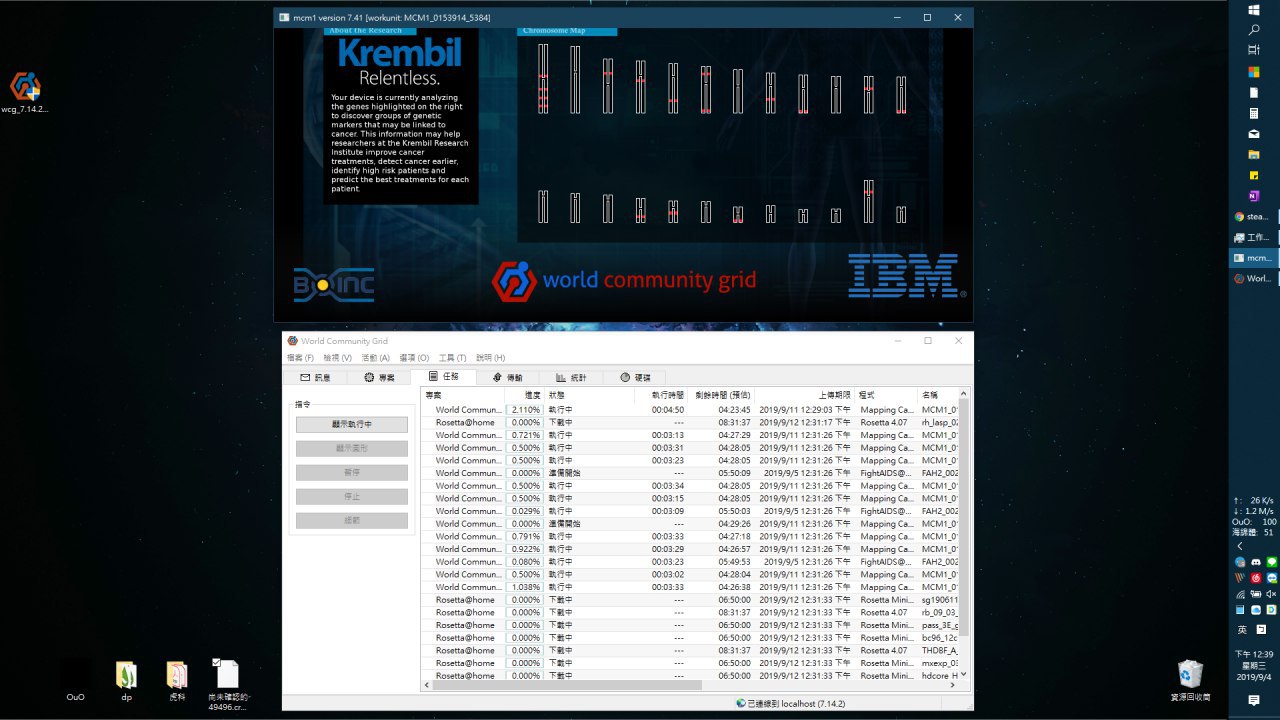
Task: Sort by 剩餘時間 (預估) column header
Action: pos(721,396)
